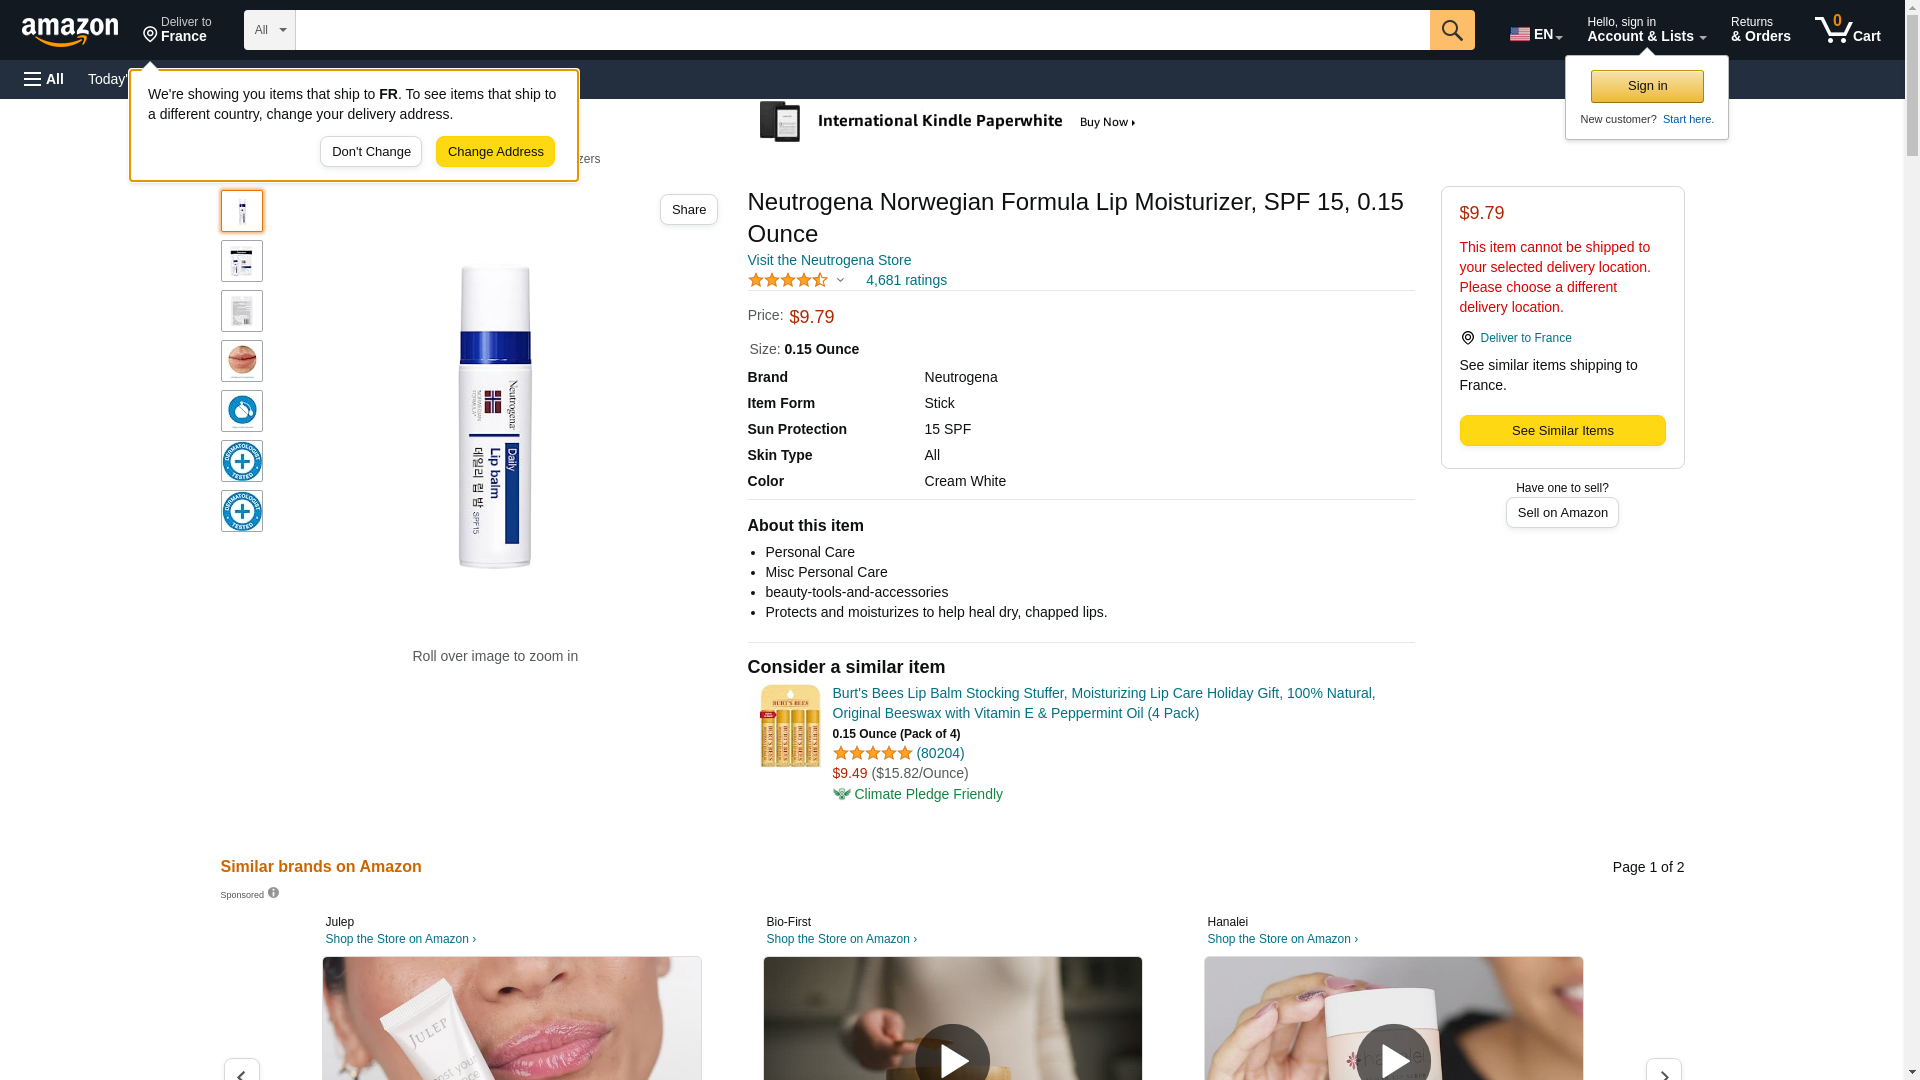Open the 80204 reviews link
The height and width of the screenshot is (1080, 1920).
[x=940, y=753]
